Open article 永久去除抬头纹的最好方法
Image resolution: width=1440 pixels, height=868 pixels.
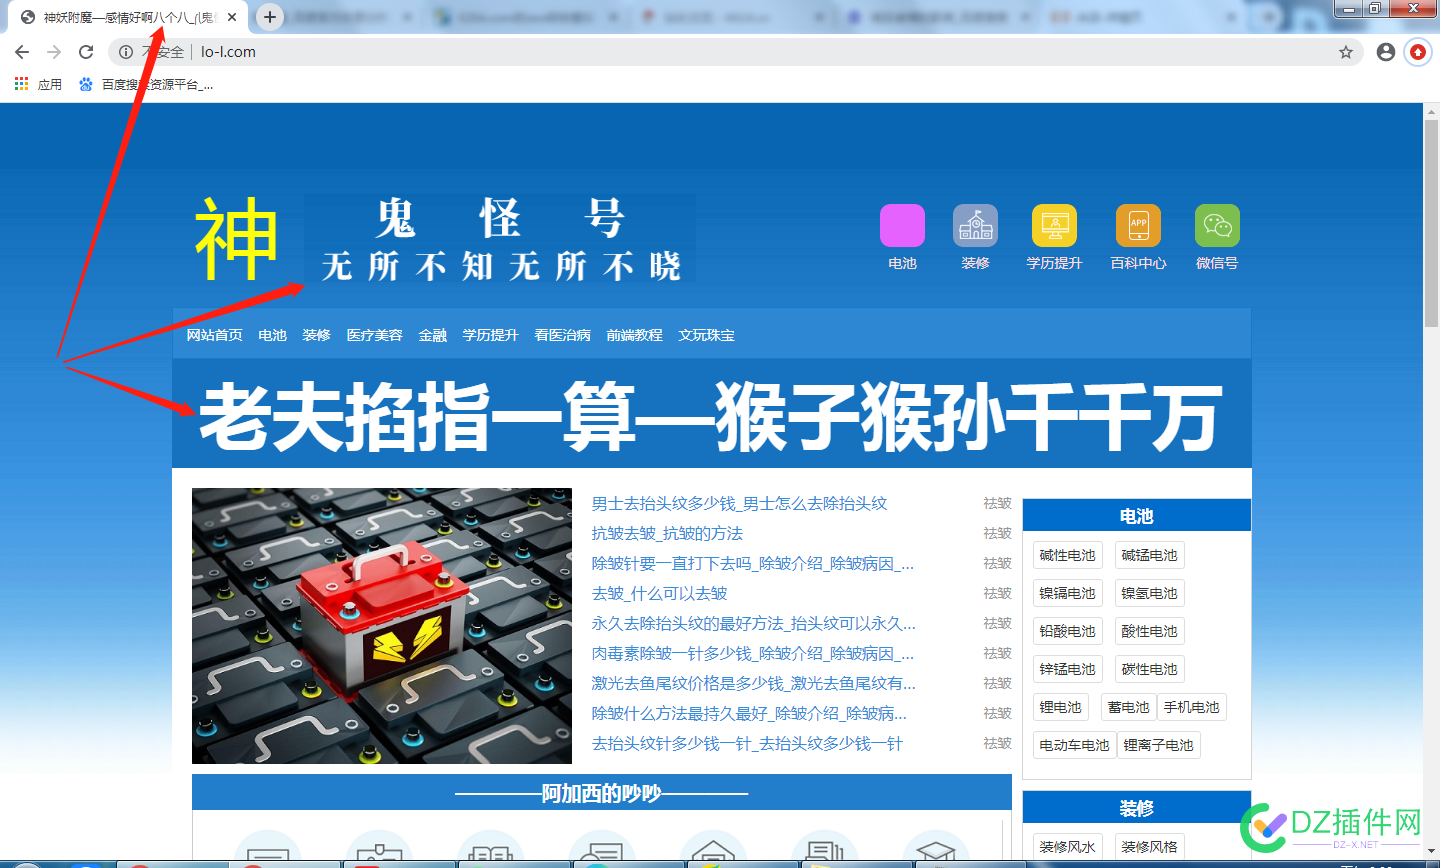753,623
